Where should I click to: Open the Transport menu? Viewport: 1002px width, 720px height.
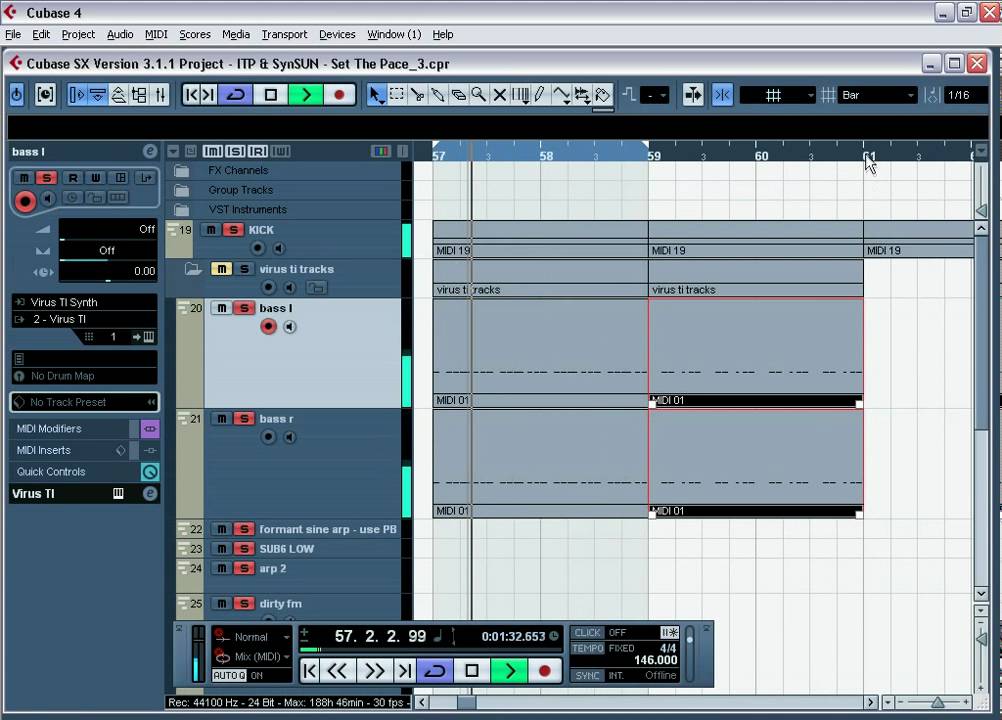(284, 34)
